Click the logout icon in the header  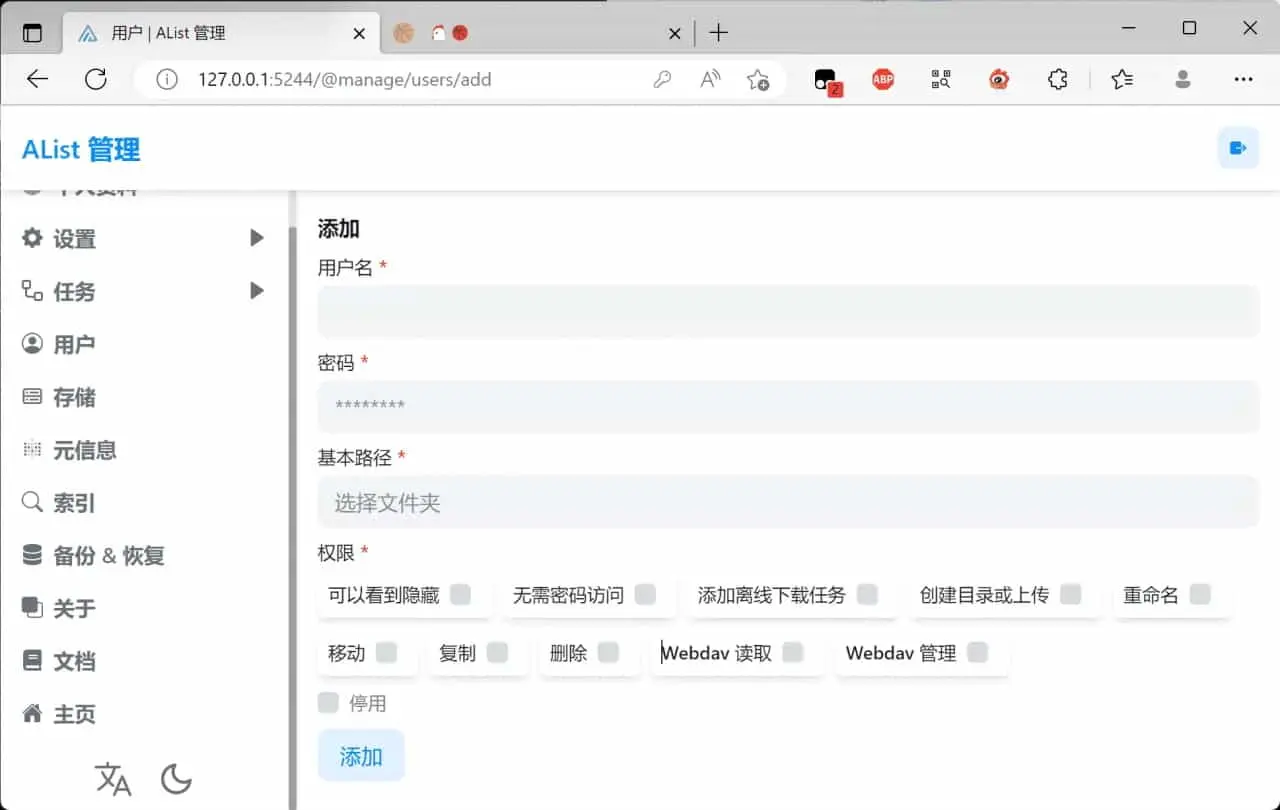1238,149
